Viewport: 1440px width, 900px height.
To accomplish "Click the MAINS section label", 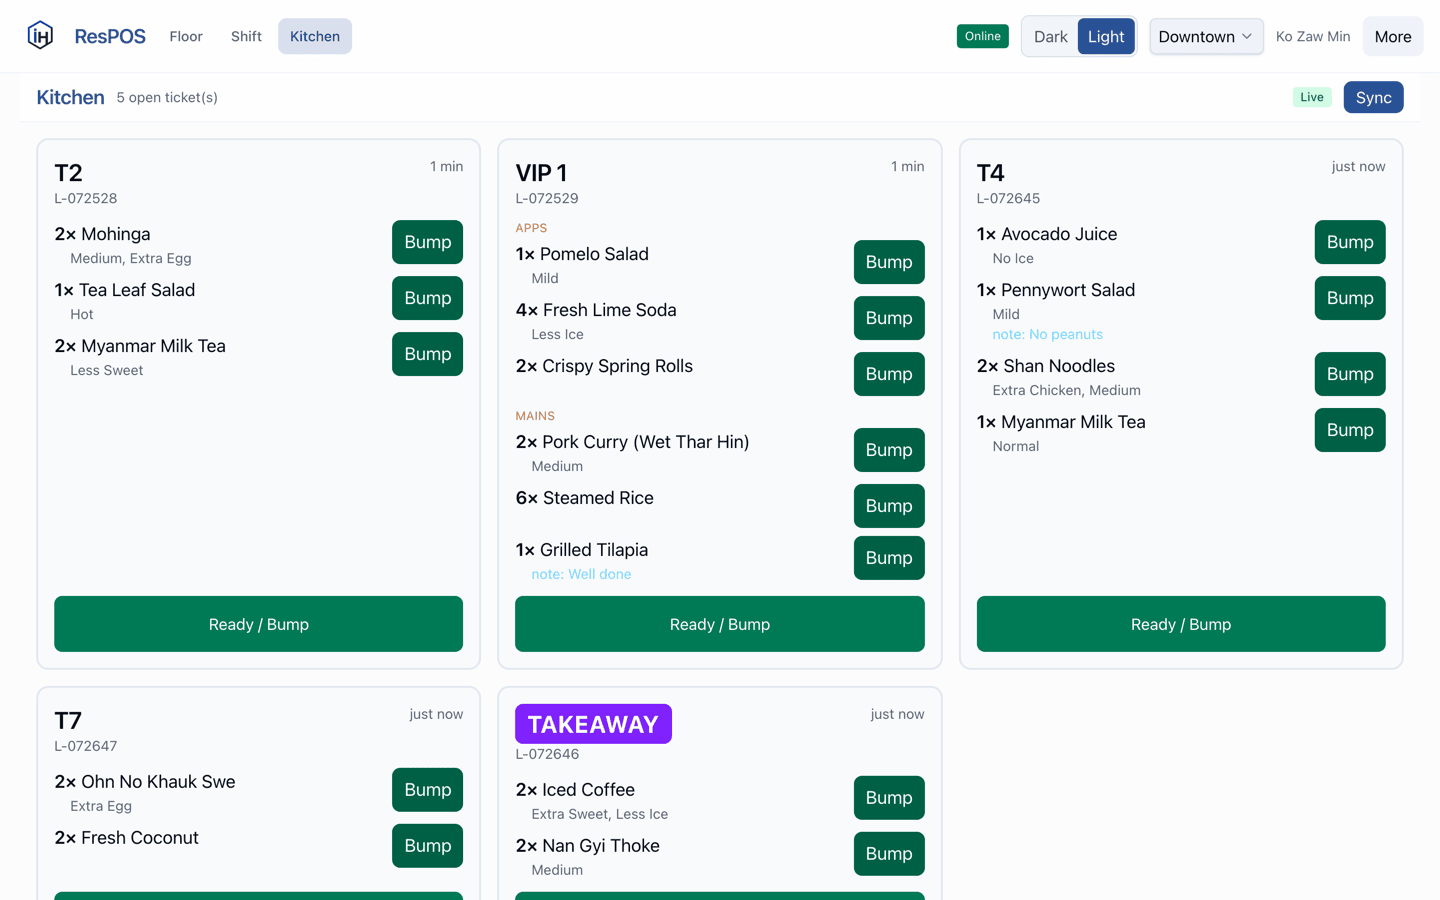I will (x=535, y=416).
